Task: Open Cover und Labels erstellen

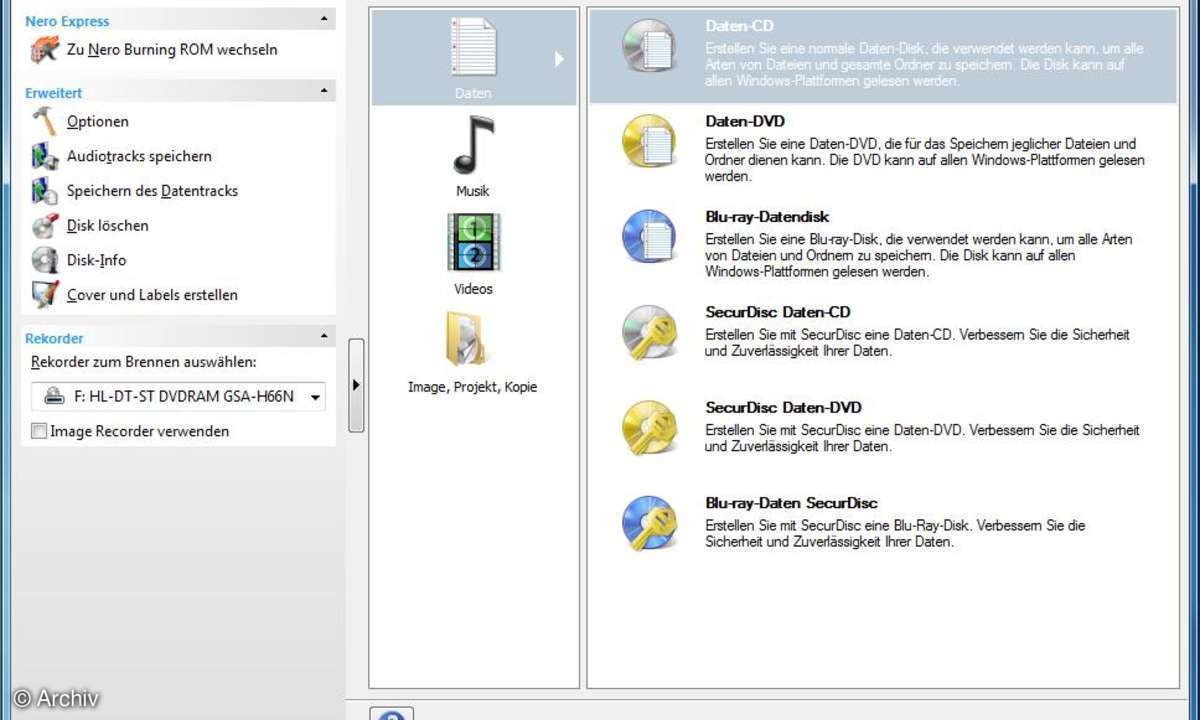Action: tap(152, 295)
